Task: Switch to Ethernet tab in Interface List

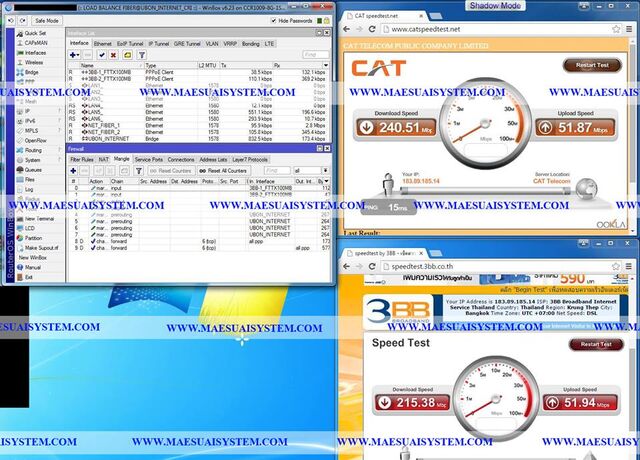Action: coord(102,44)
